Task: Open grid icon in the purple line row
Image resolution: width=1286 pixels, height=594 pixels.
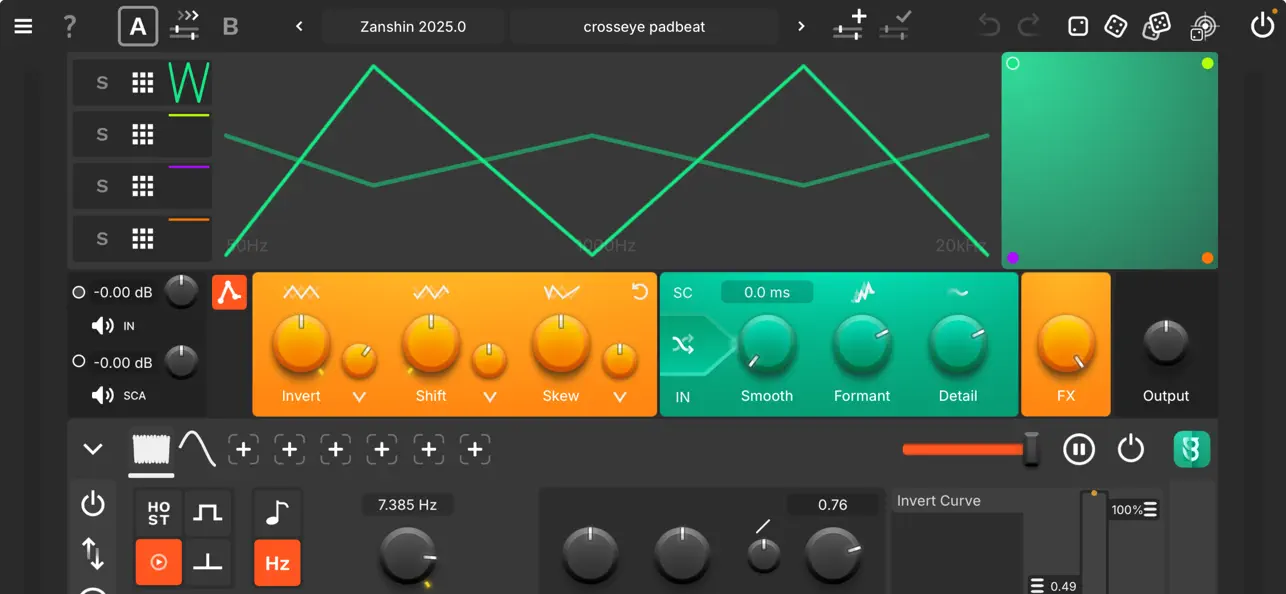Action: pos(143,186)
